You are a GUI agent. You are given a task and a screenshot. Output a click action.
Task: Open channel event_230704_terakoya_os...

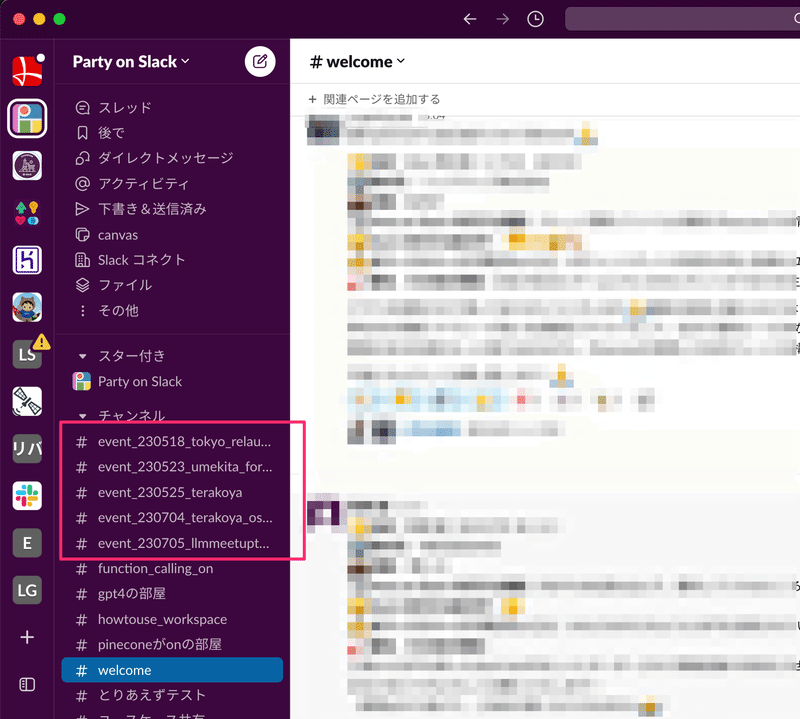pos(172,518)
